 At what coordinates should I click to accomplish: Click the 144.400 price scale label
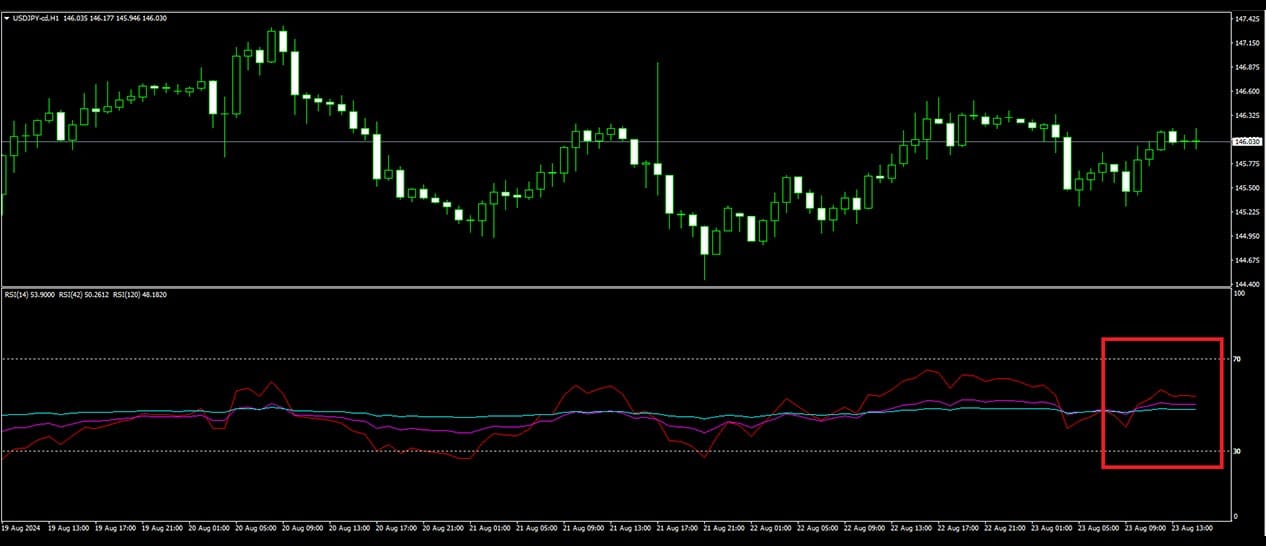(x=1246, y=284)
